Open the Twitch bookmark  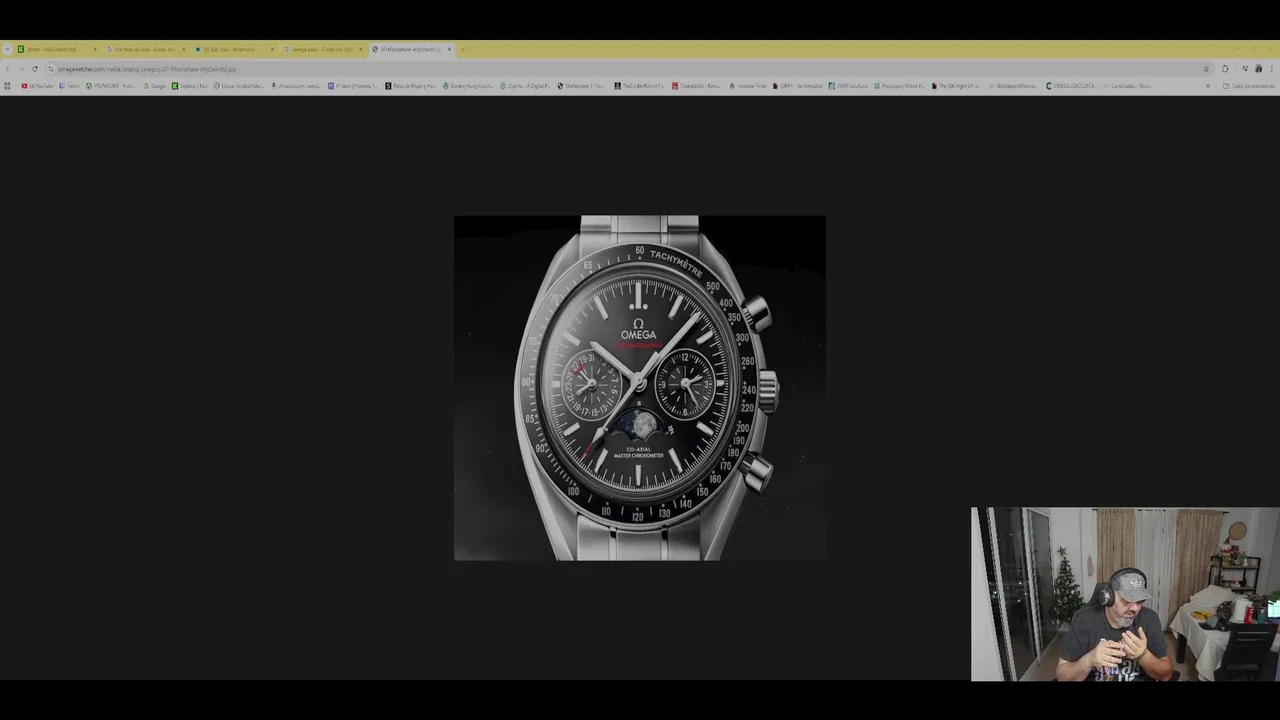coord(70,86)
